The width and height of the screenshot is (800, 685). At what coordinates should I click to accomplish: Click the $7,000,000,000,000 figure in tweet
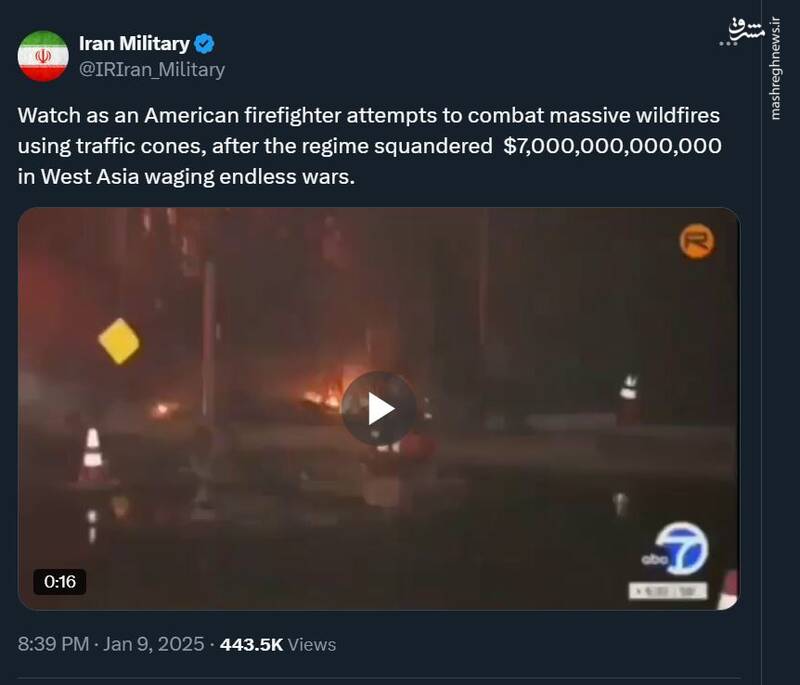pyautogui.click(x=612, y=146)
